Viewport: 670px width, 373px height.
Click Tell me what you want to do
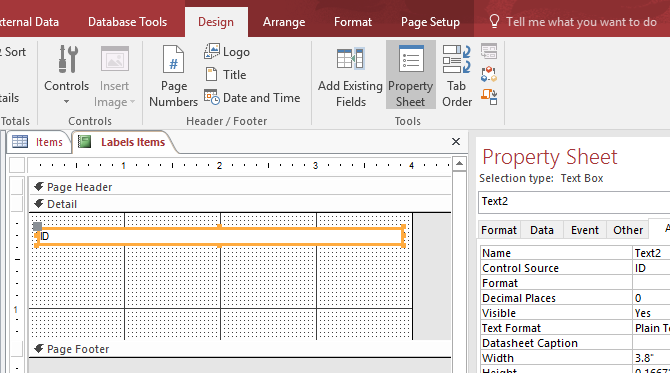click(581, 22)
